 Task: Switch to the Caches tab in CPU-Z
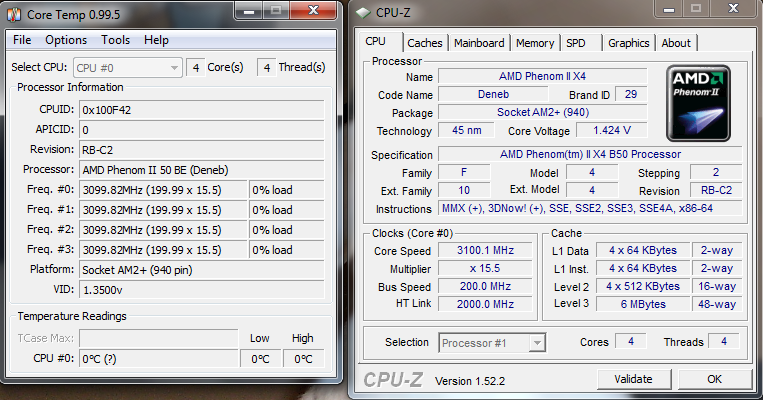[x=425, y=43]
